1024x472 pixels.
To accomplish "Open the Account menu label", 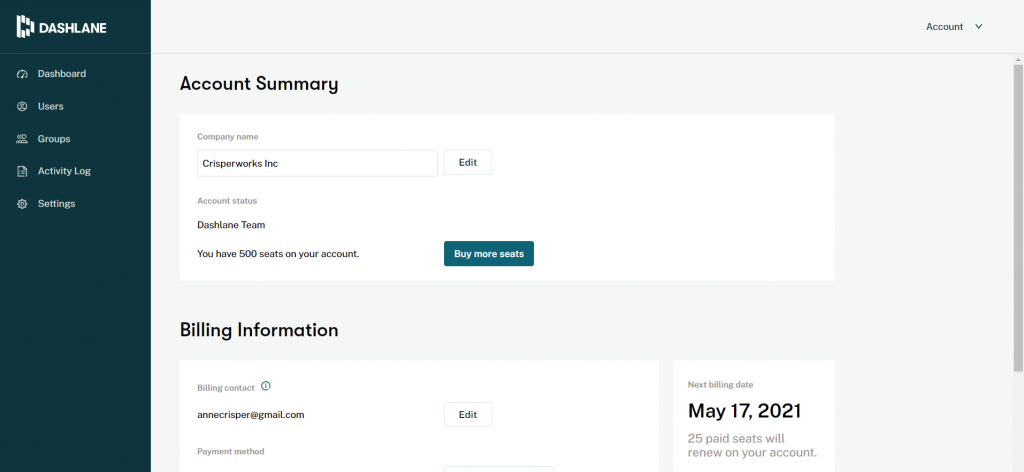I will (944, 27).
